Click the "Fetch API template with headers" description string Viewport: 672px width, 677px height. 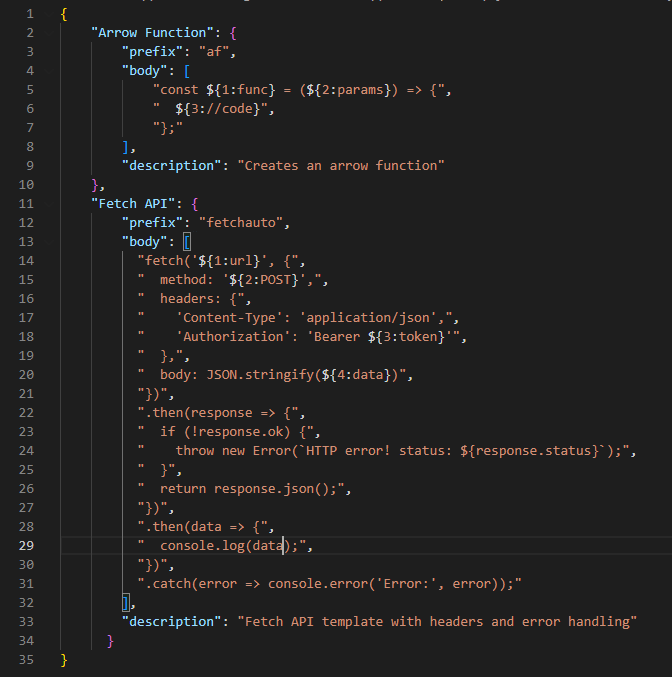(437, 622)
